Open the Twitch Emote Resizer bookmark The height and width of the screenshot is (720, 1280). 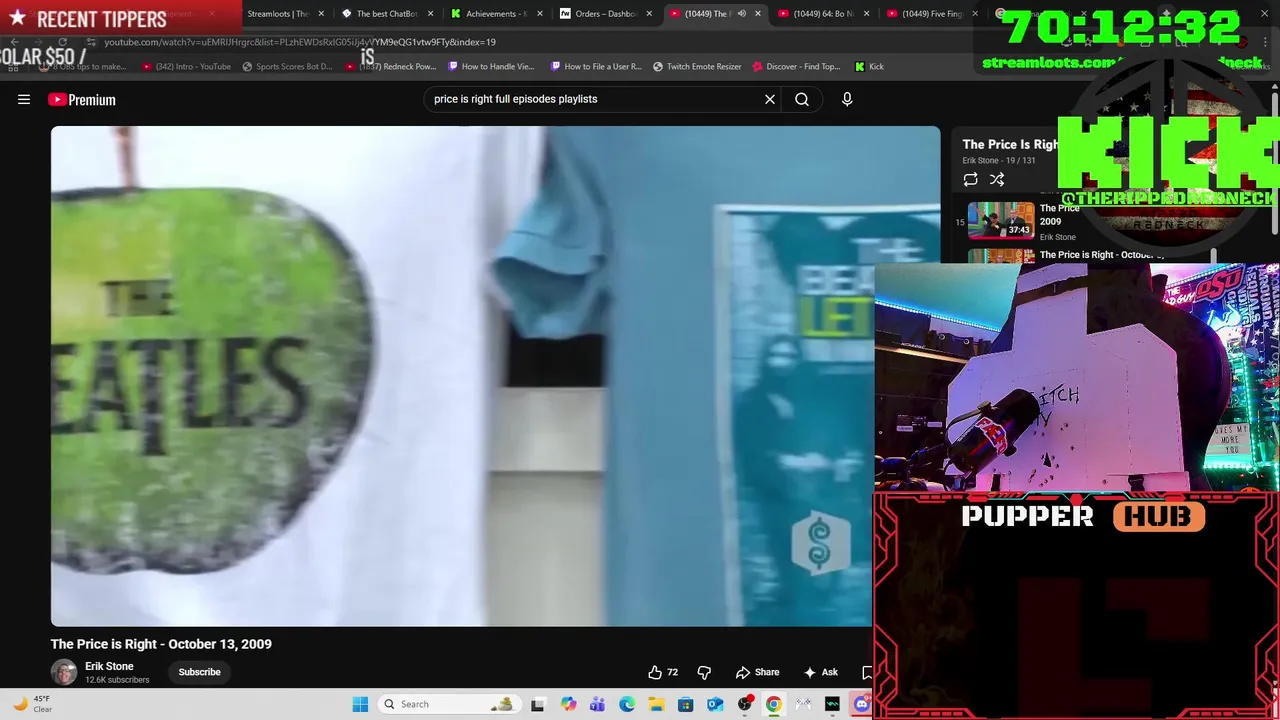pos(697,66)
